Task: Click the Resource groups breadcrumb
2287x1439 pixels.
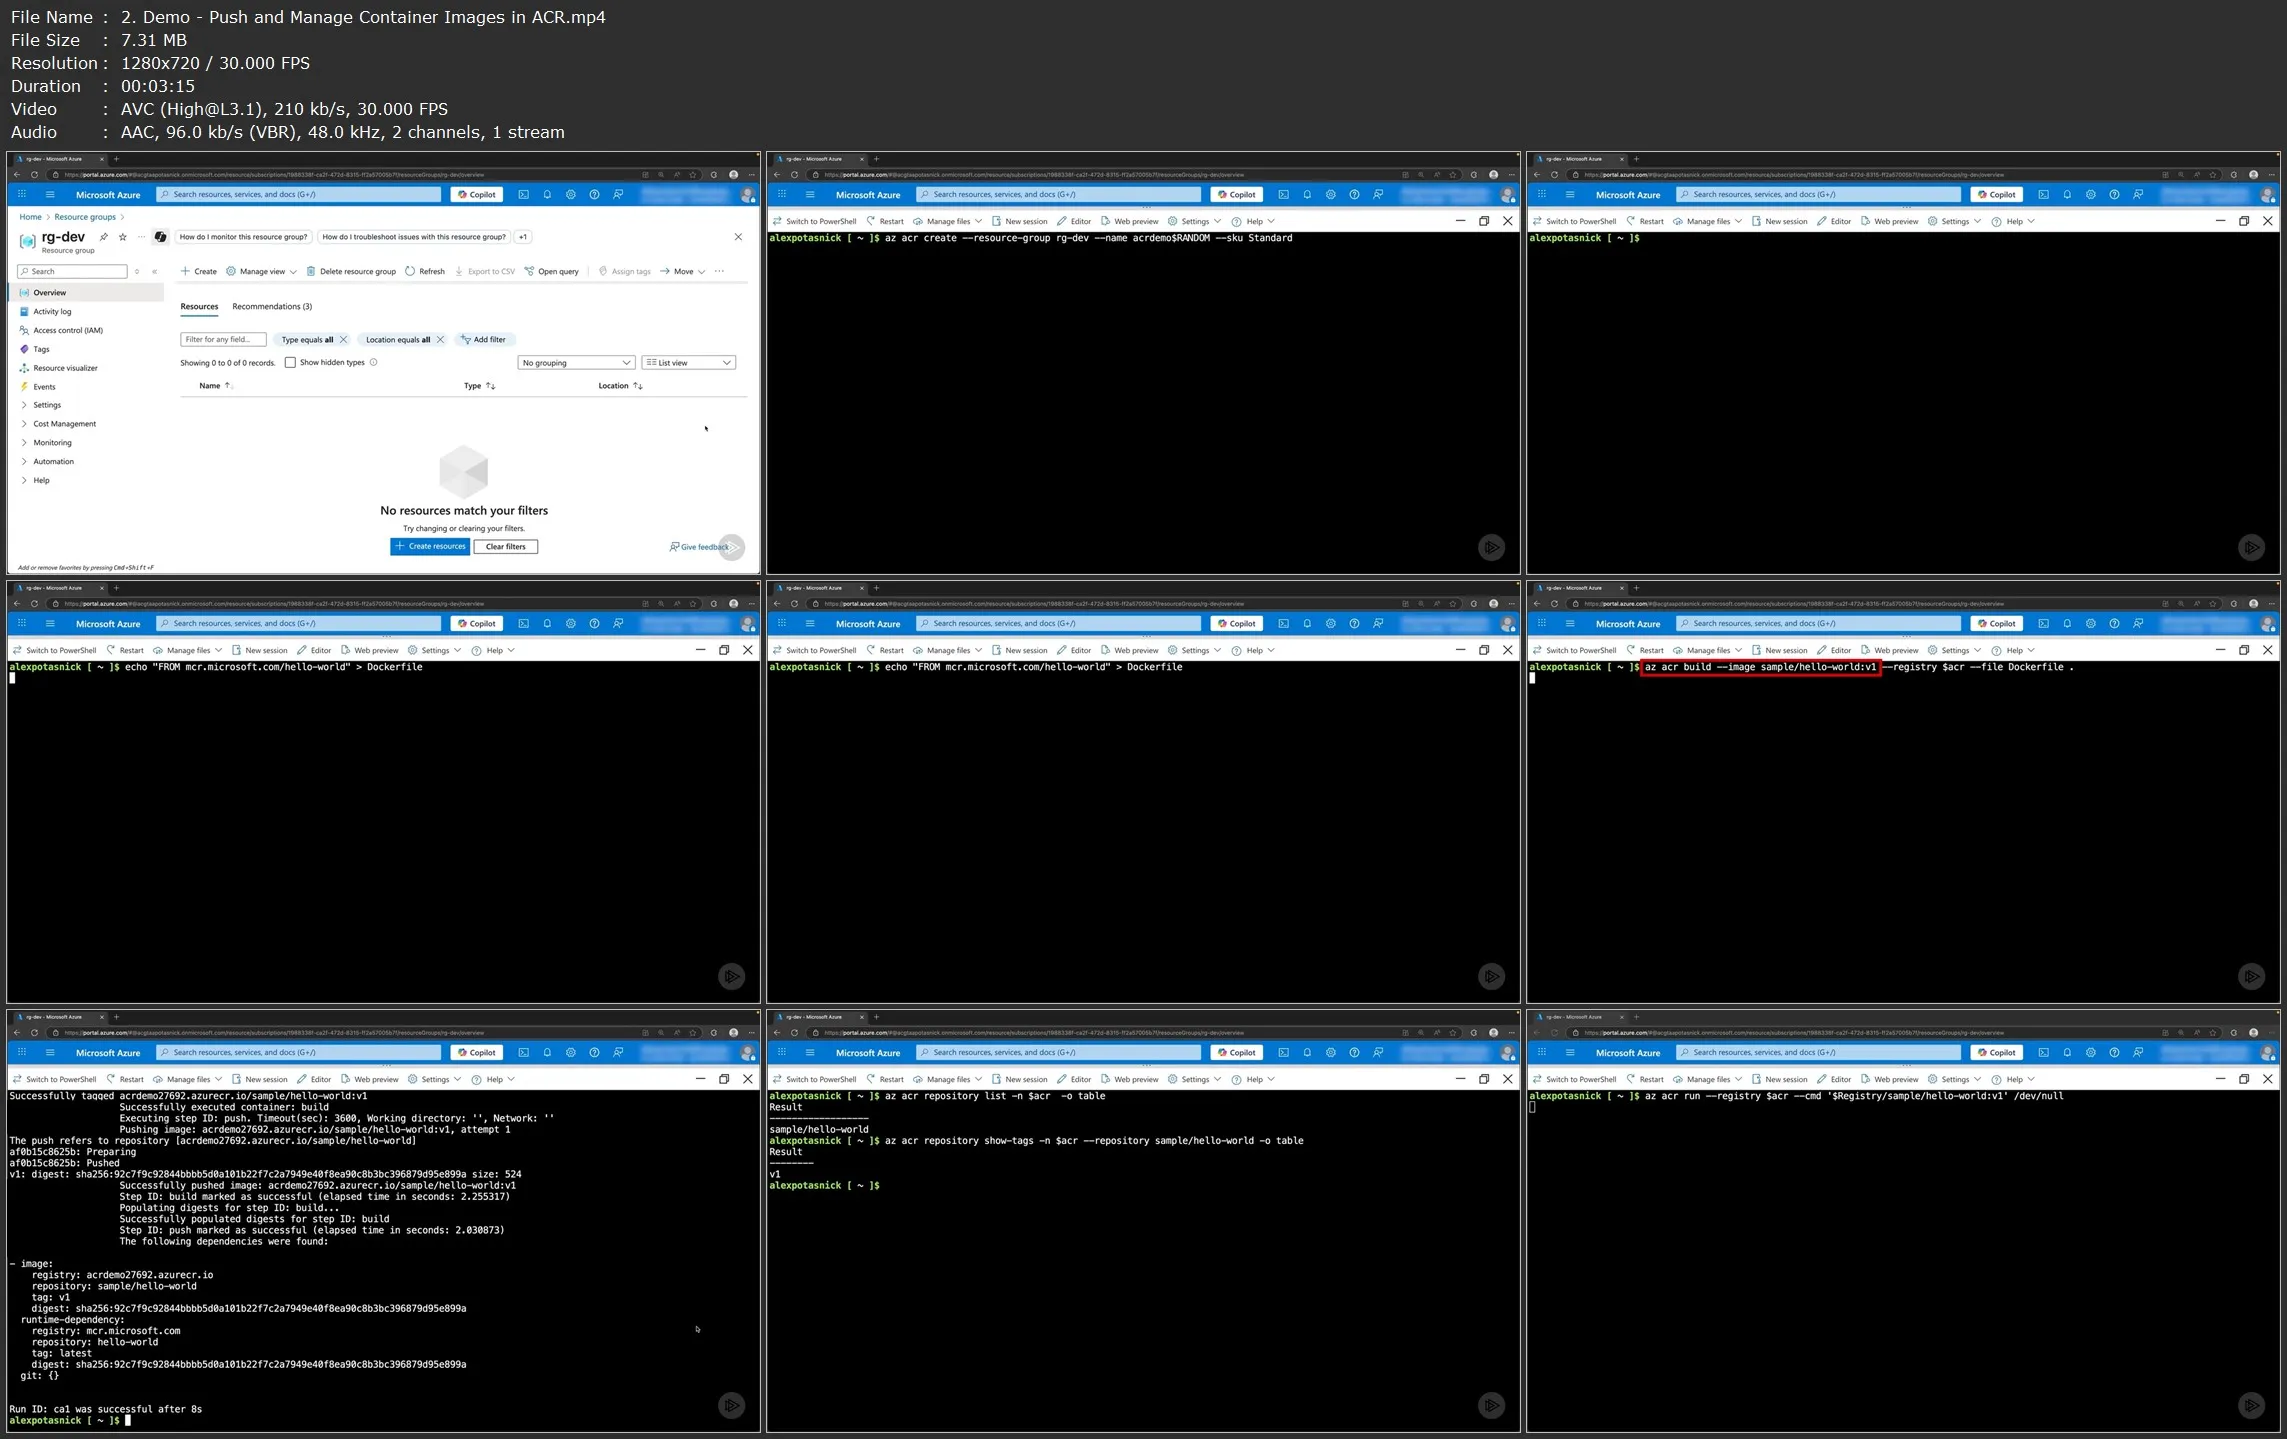Action: 85,217
